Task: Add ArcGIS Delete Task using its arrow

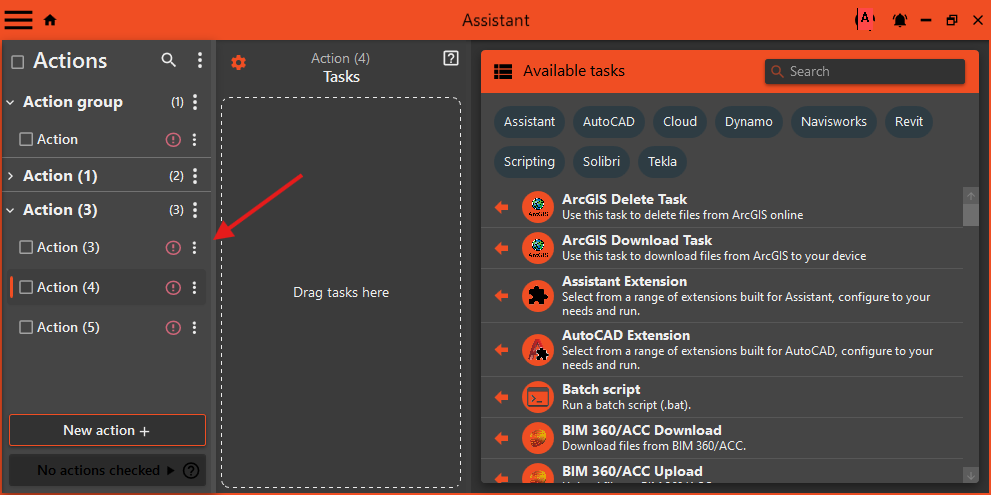Action: 502,207
